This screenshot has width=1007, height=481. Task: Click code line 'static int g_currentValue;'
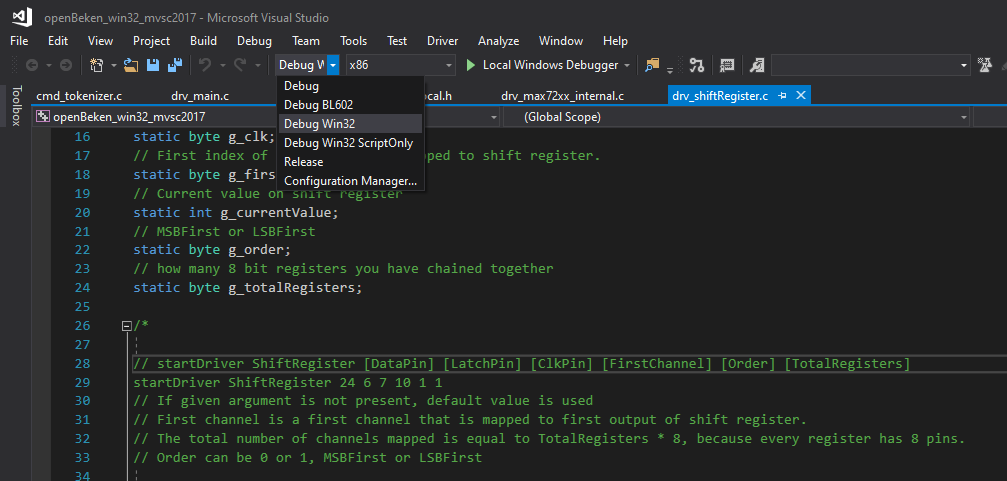tap(236, 213)
